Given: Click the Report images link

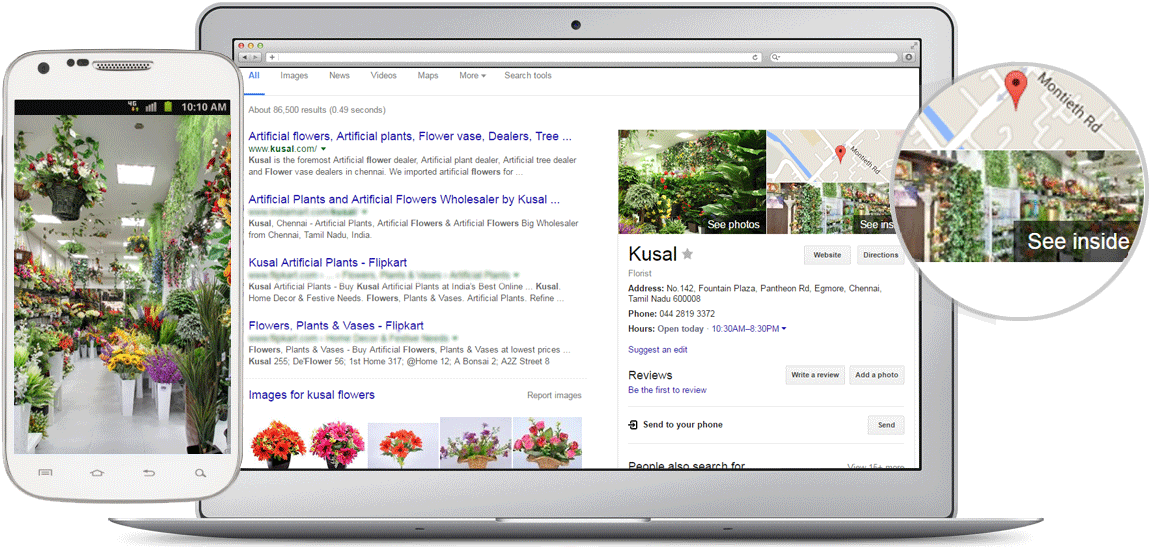Looking at the screenshot, I should 554,395.
